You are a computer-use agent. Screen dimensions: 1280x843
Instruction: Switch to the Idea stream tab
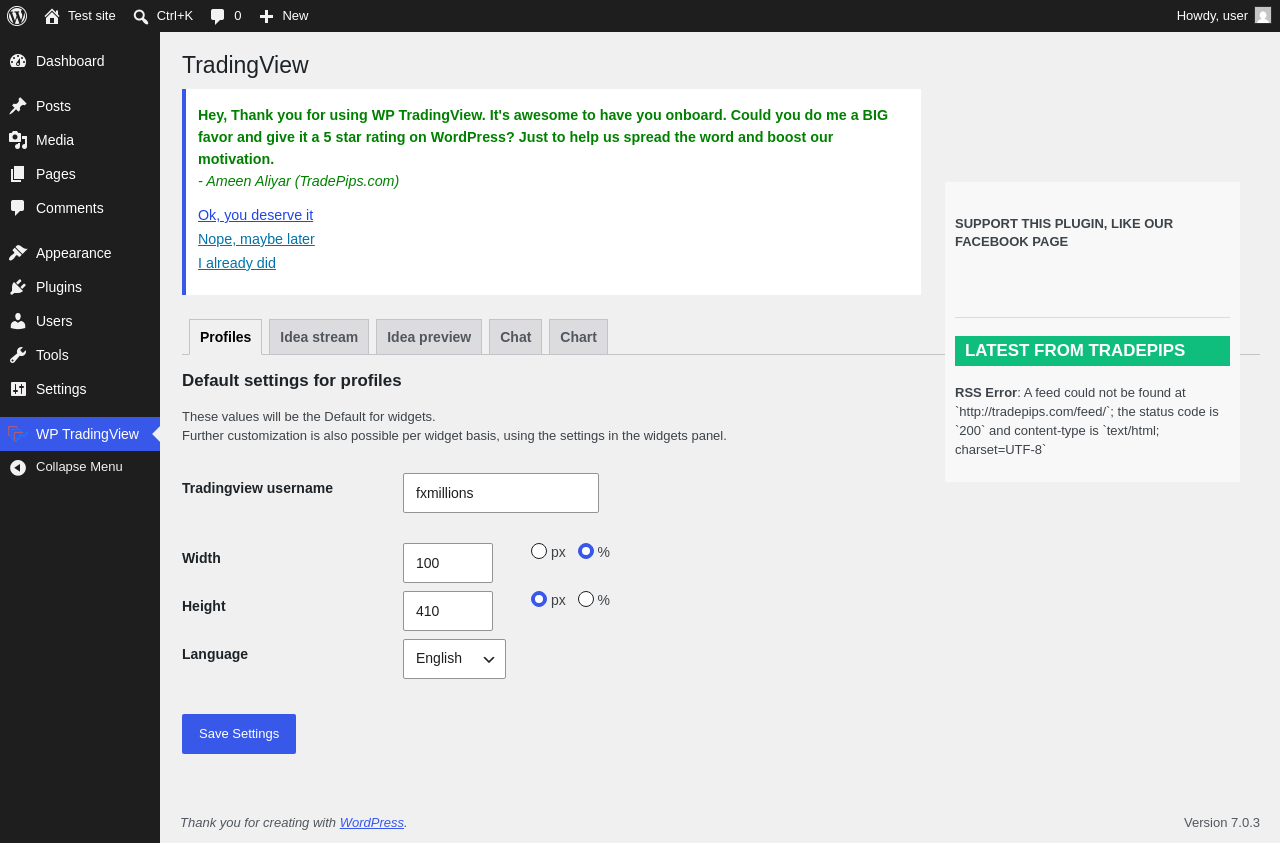pyautogui.click(x=319, y=337)
